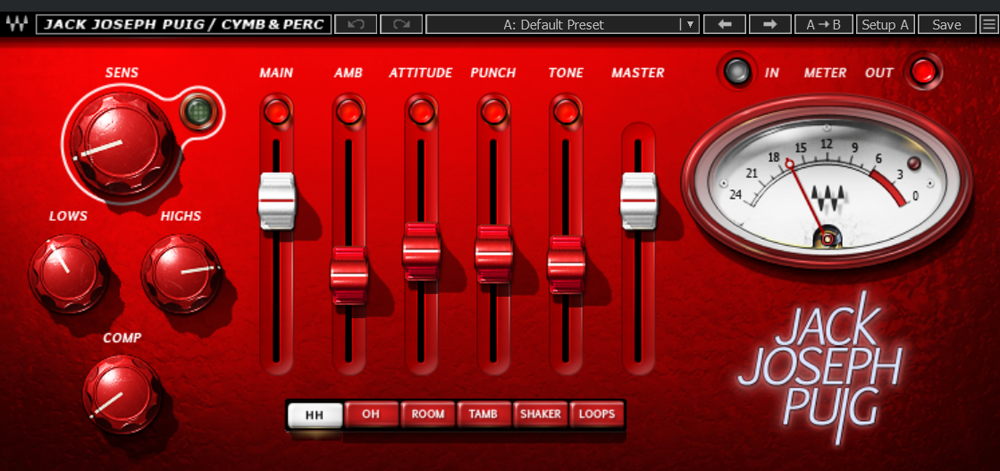Toggle the TONE fader LED button

(x=566, y=112)
